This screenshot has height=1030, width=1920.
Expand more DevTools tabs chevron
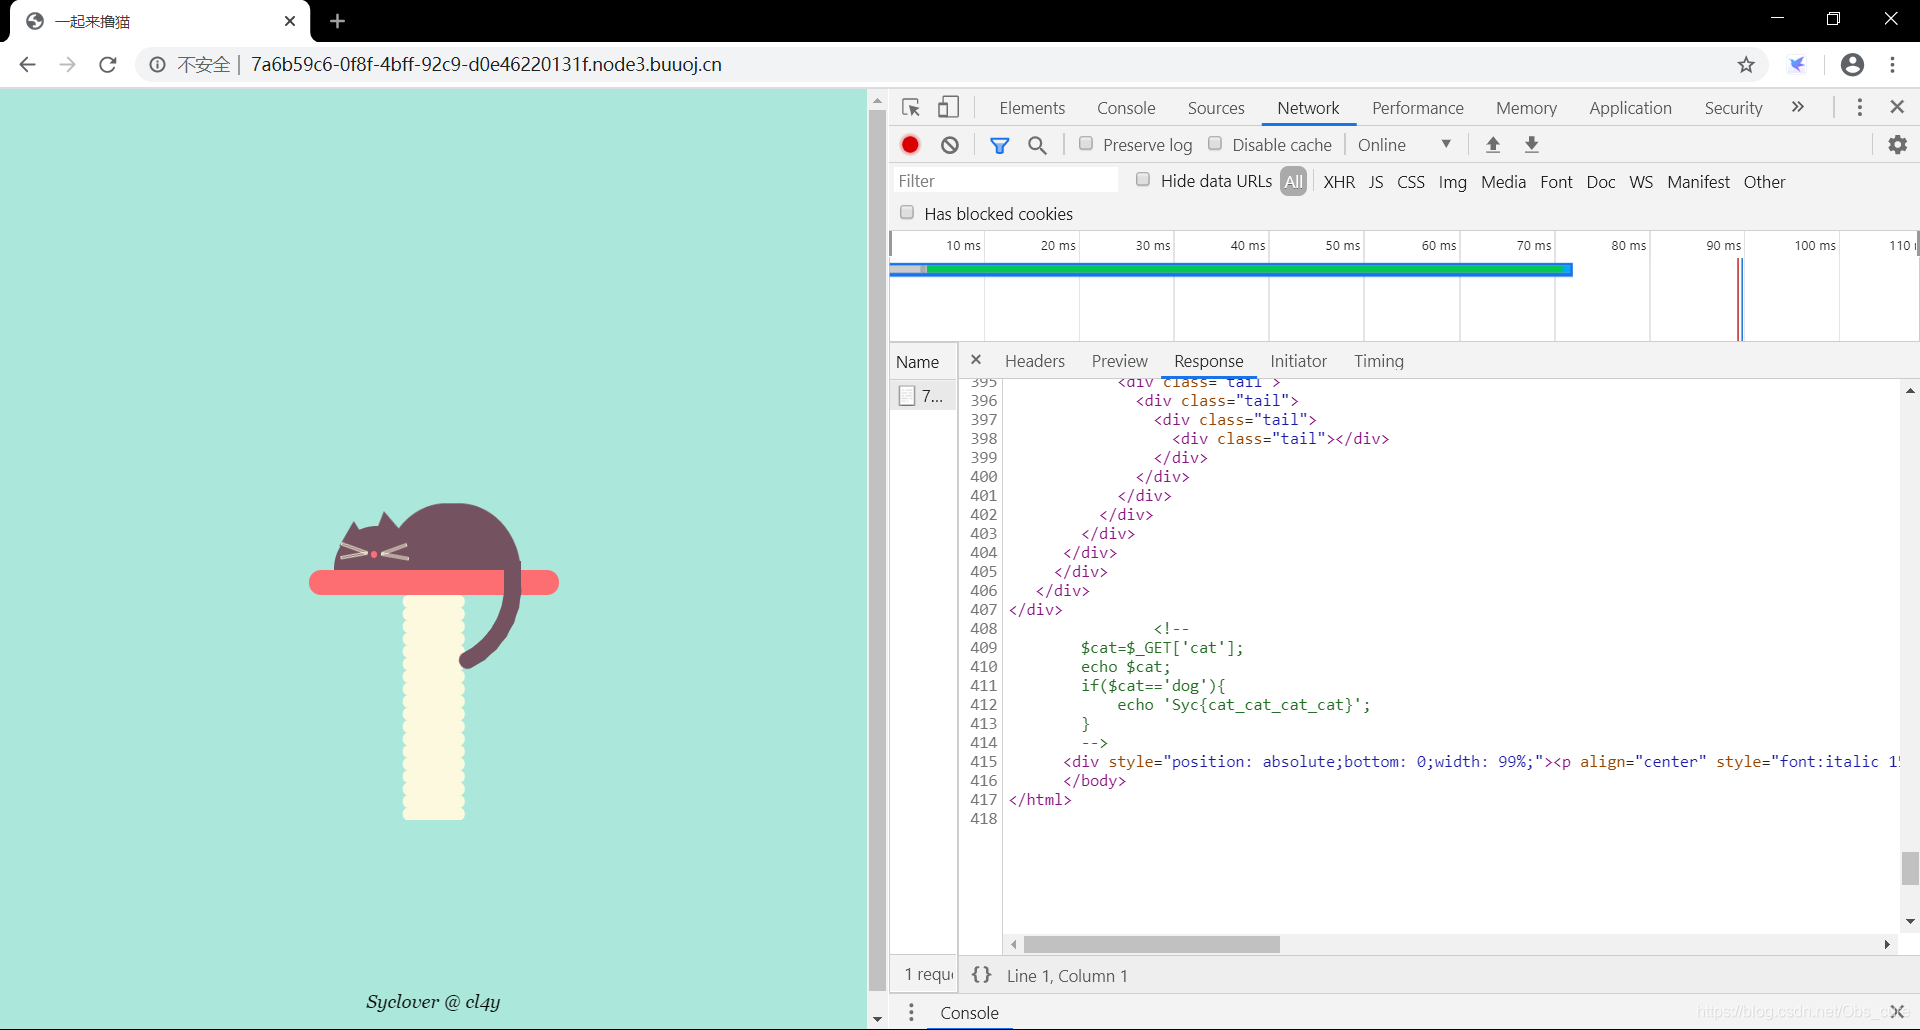(1797, 108)
